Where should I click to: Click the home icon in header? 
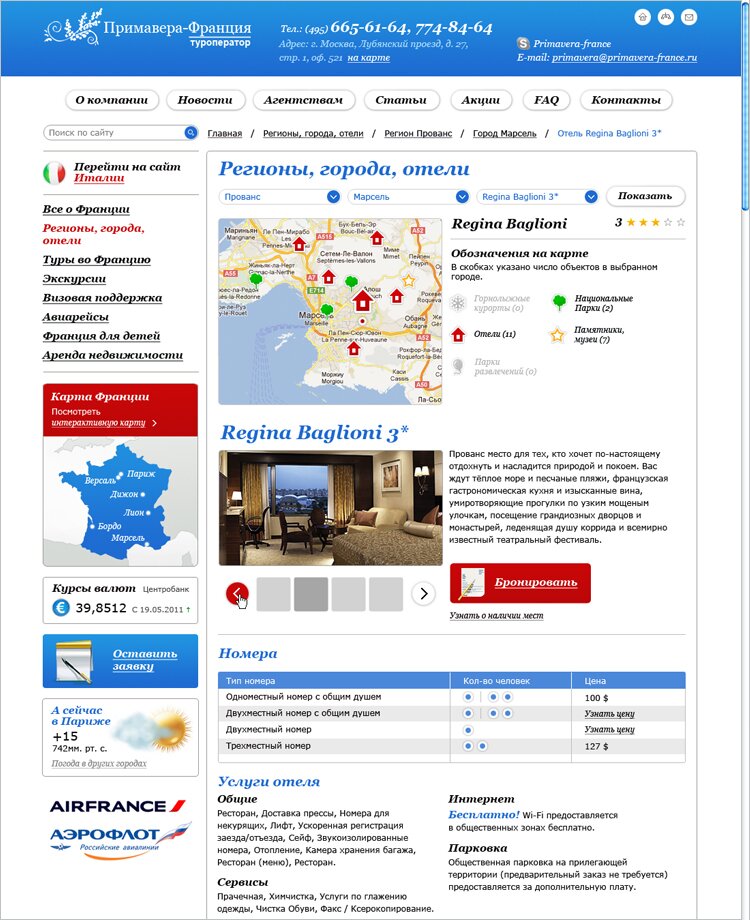pyautogui.click(x=643, y=16)
